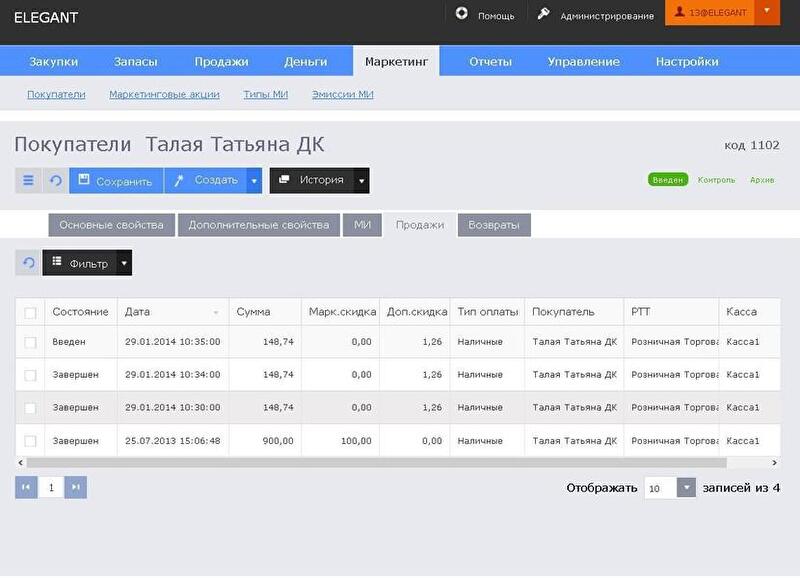800x578 pixels.
Task: Go to first page of records
Action: [x=27, y=487]
